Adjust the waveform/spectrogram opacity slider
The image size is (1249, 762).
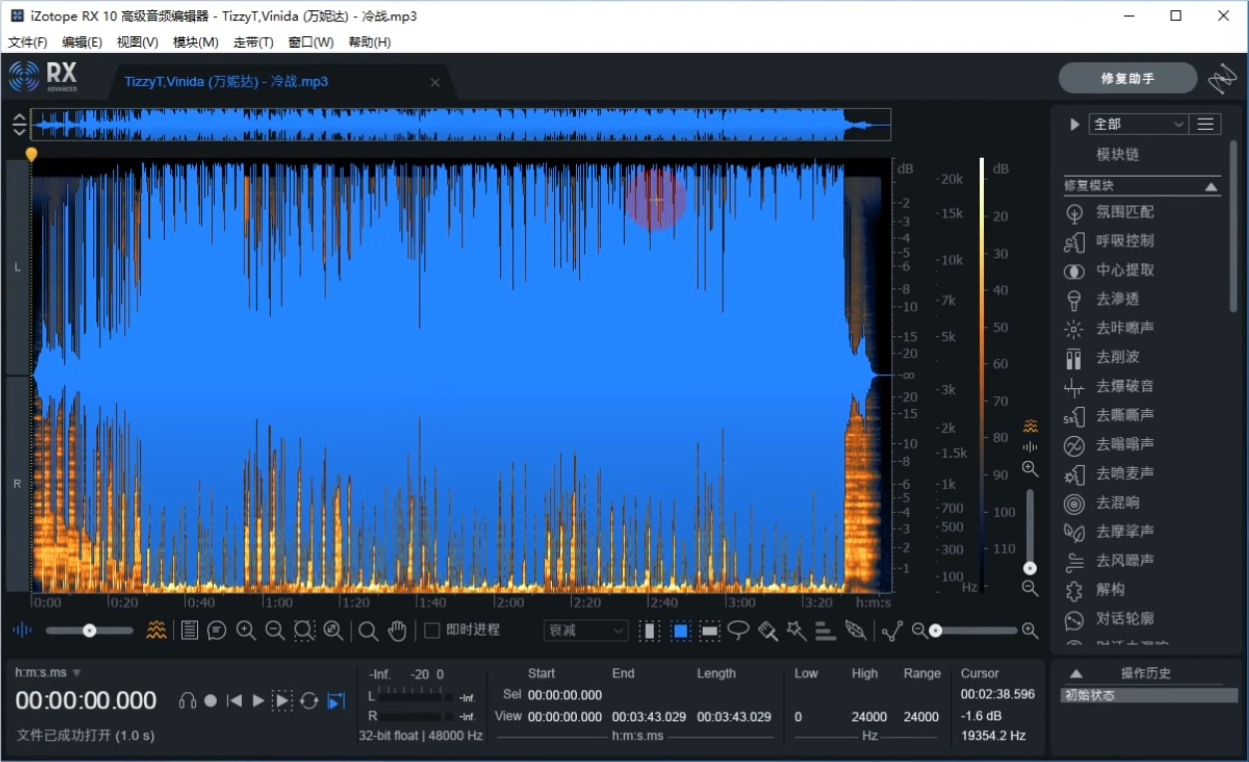click(x=89, y=630)
